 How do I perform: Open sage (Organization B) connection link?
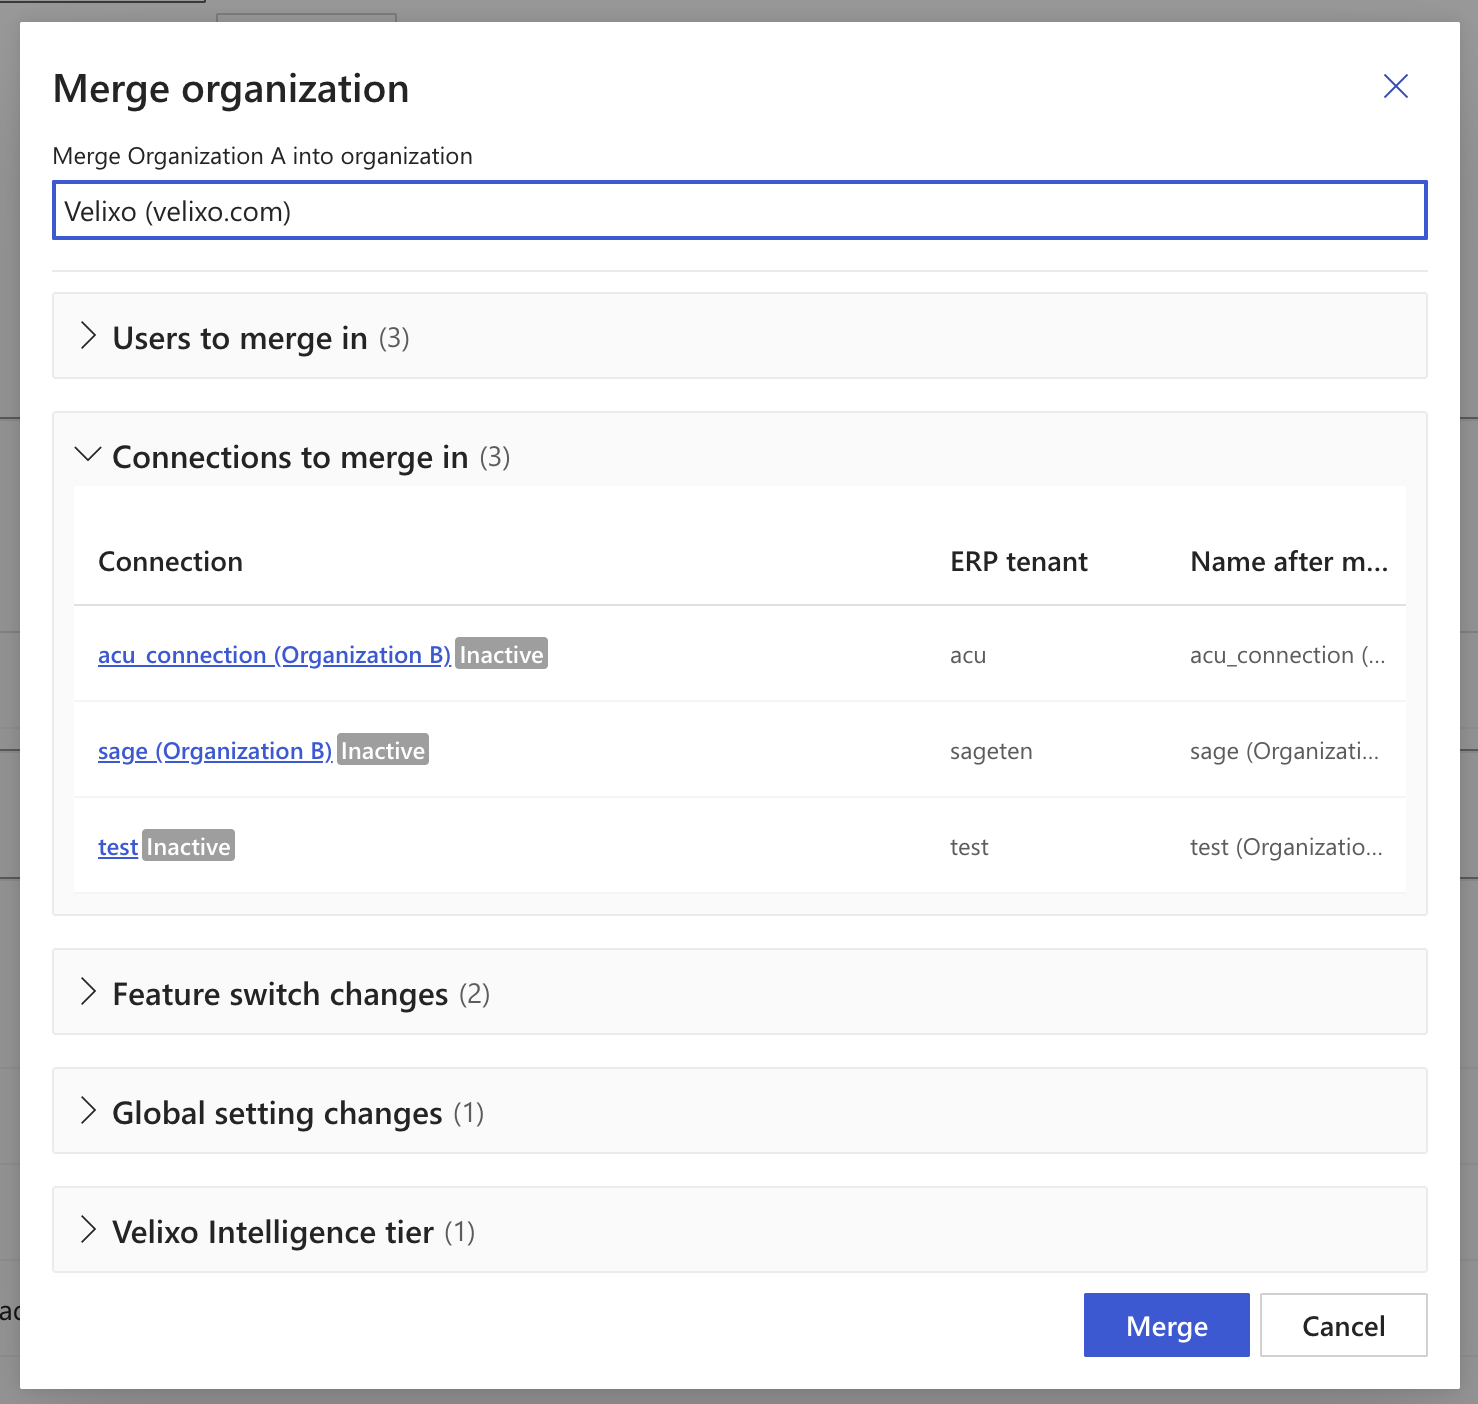(x=215, y=751)
